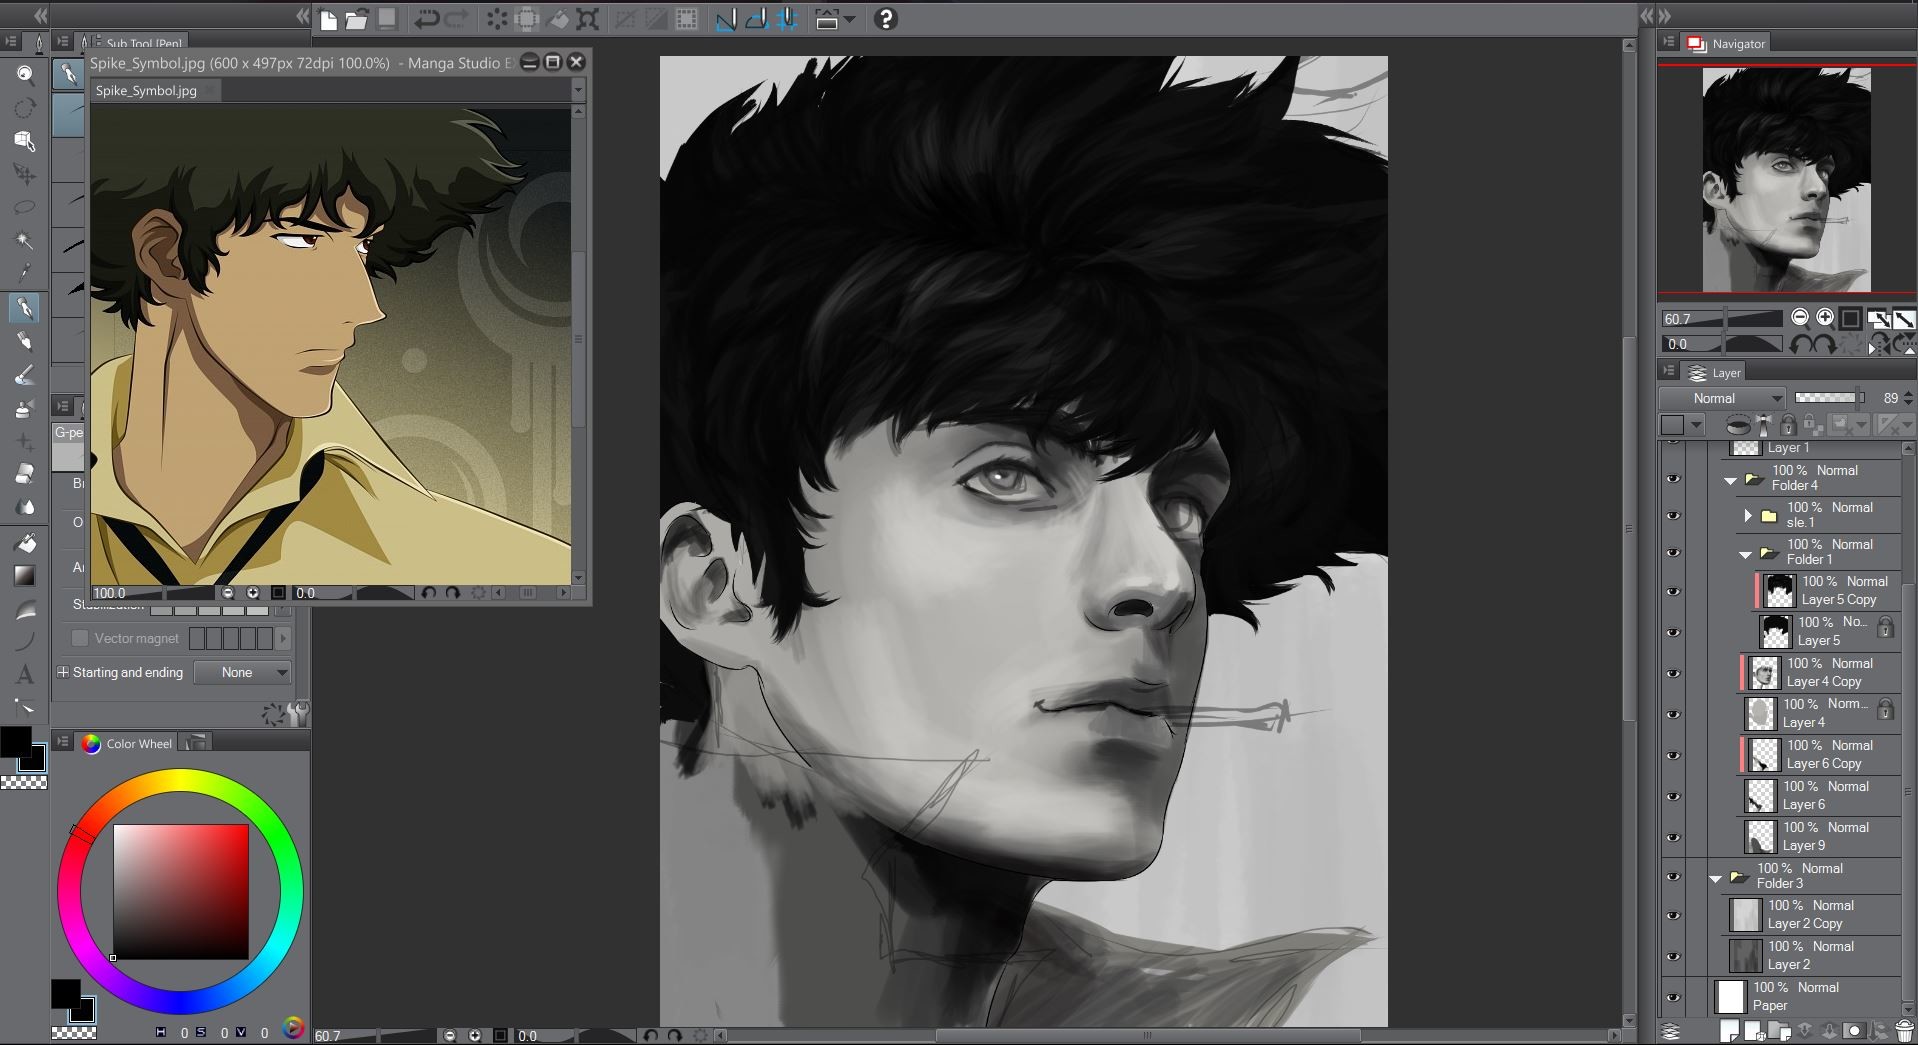The height and width of the screenshot is (1045, 1918).
Task: Expand the Starting and ending plus box
Action: click(63, 672)
